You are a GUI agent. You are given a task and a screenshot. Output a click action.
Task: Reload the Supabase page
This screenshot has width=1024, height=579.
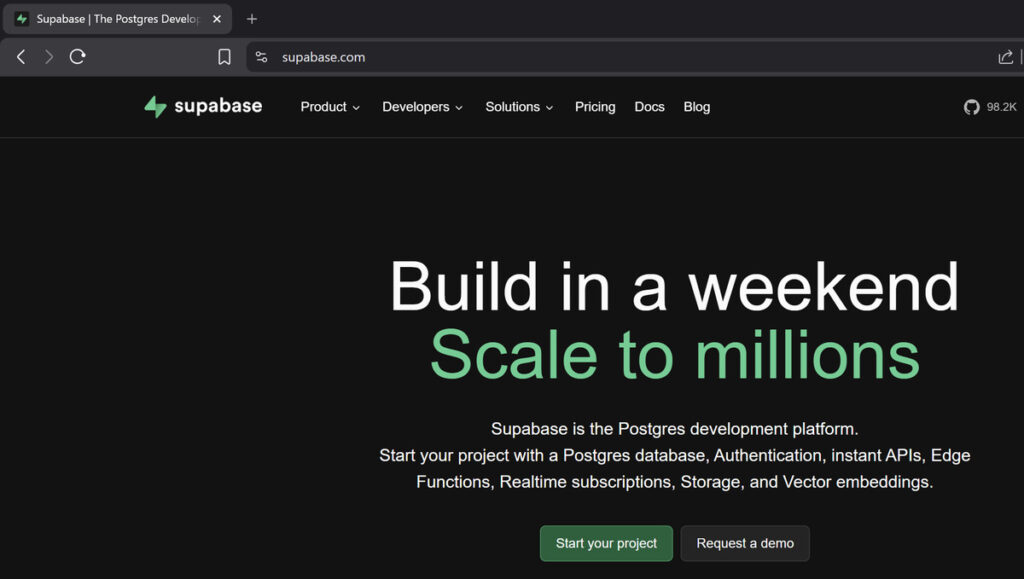(x=77, y=57)
